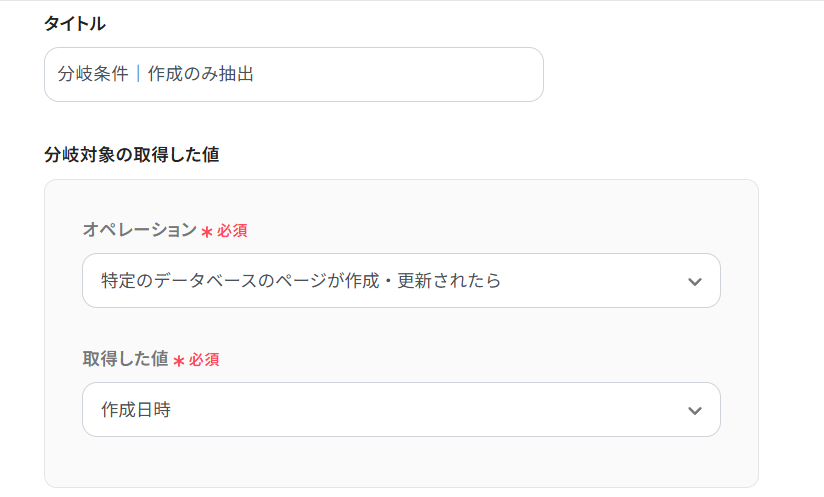Open the 取得した値 combo box

tap(400, 410)
